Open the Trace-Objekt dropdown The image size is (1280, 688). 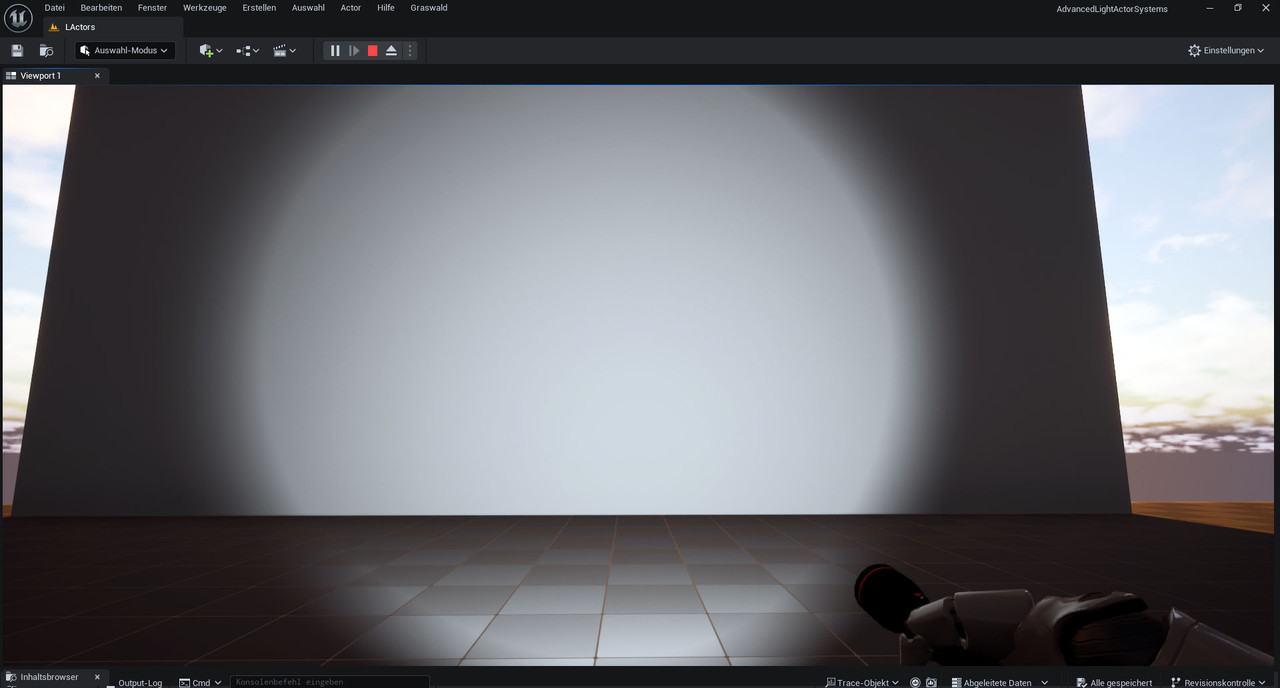pyautogui.click(x=861, y=683)
